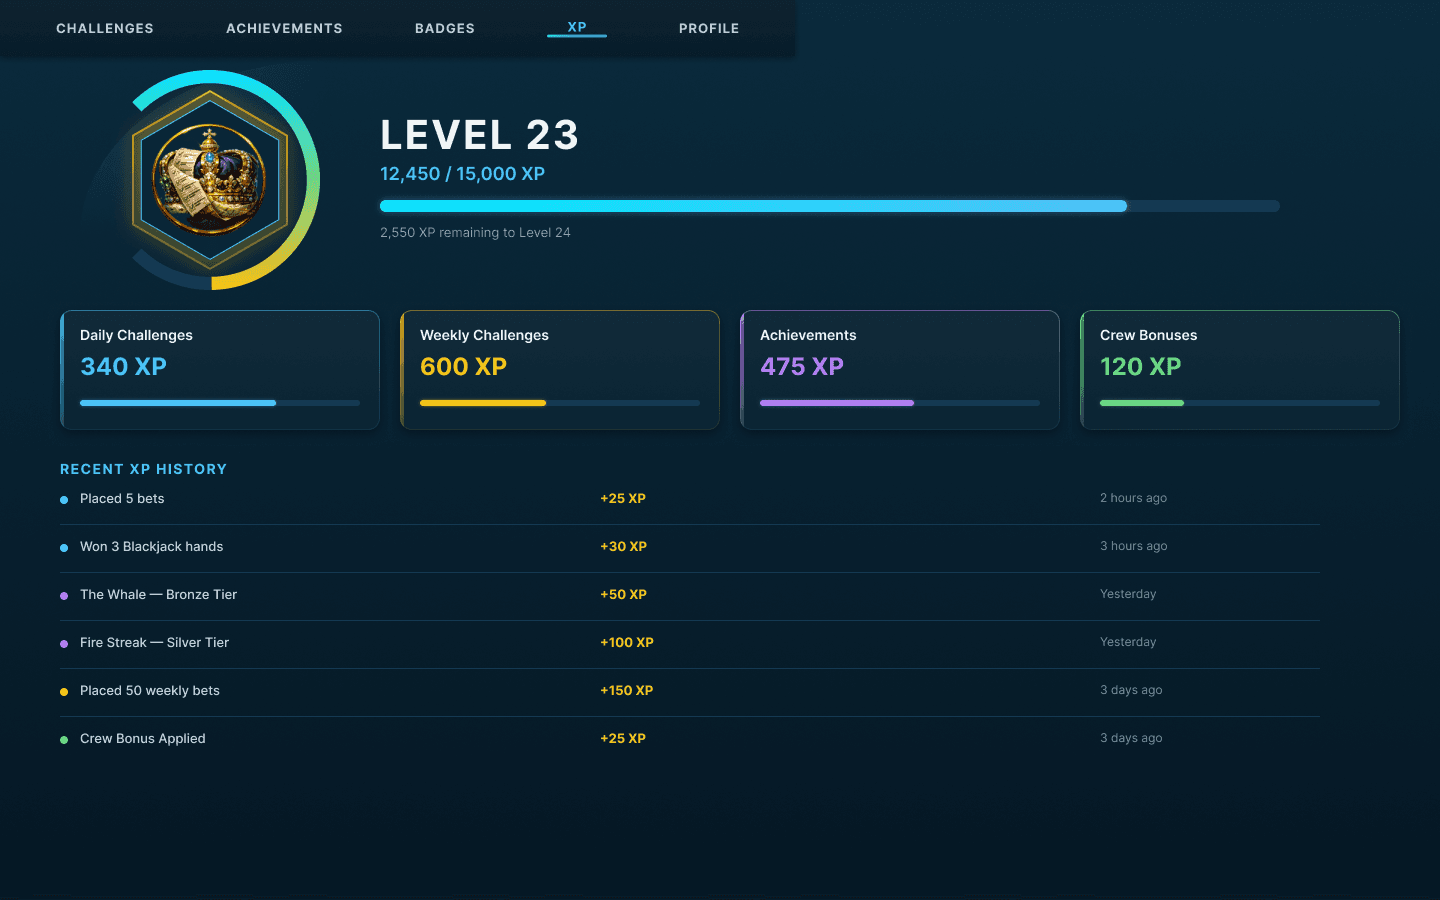Click the yellow dot beside "Placed 50 weekly bets"
This screenshot has width=1440, height=900.
(64, 692)
